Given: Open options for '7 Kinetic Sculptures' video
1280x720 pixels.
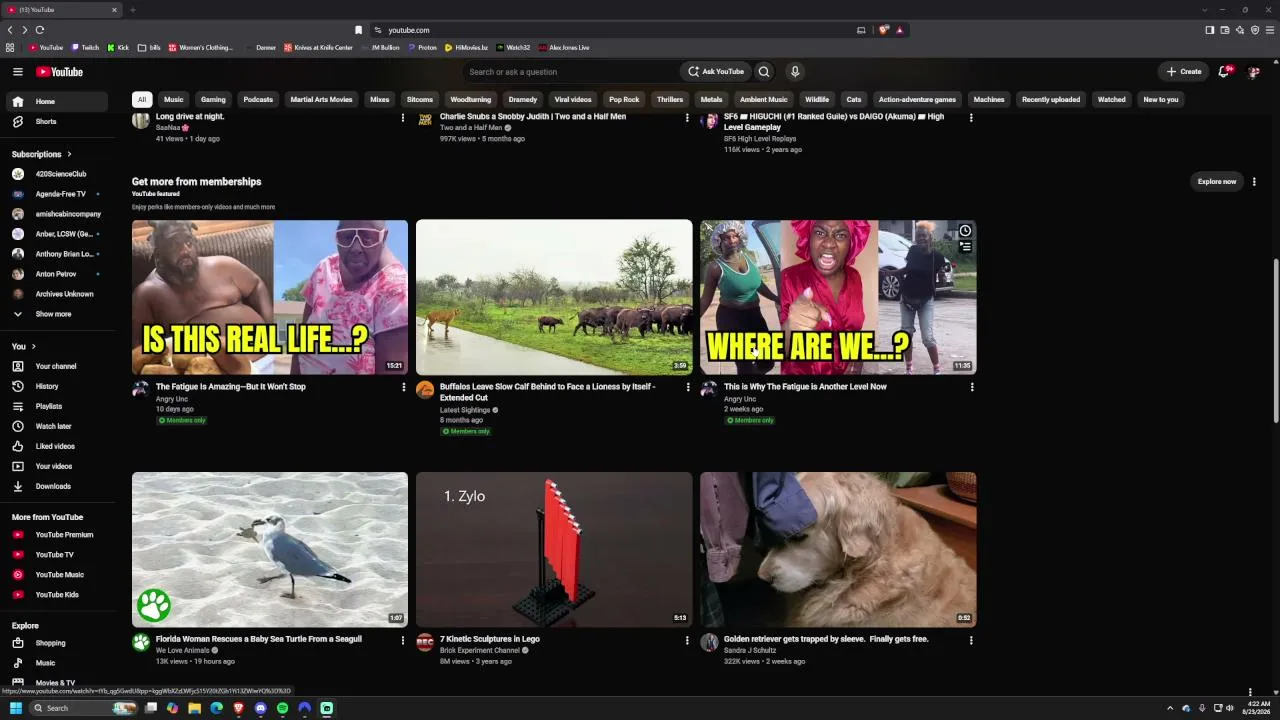Looking at the screenshot, I should coord(687,639).
